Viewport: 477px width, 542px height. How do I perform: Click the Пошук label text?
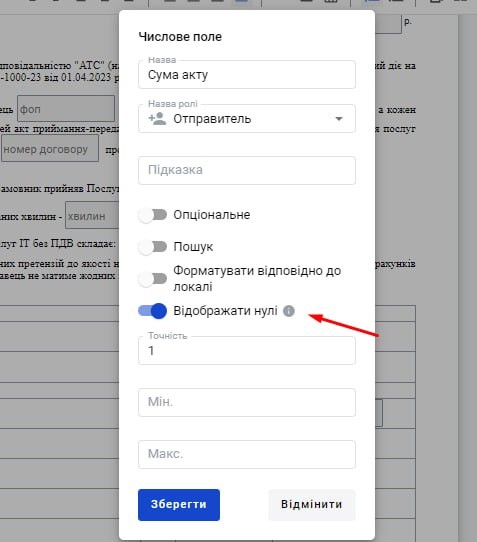coord(193,247)
